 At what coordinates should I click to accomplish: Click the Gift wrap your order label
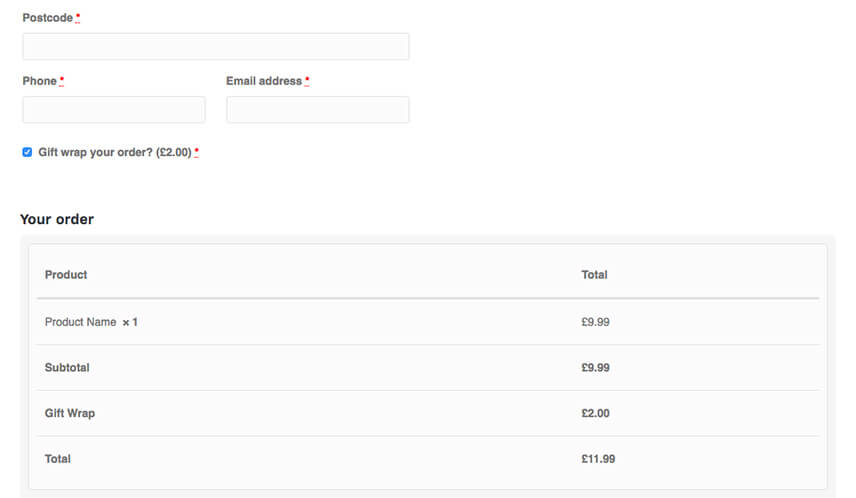tap(115, 152)
